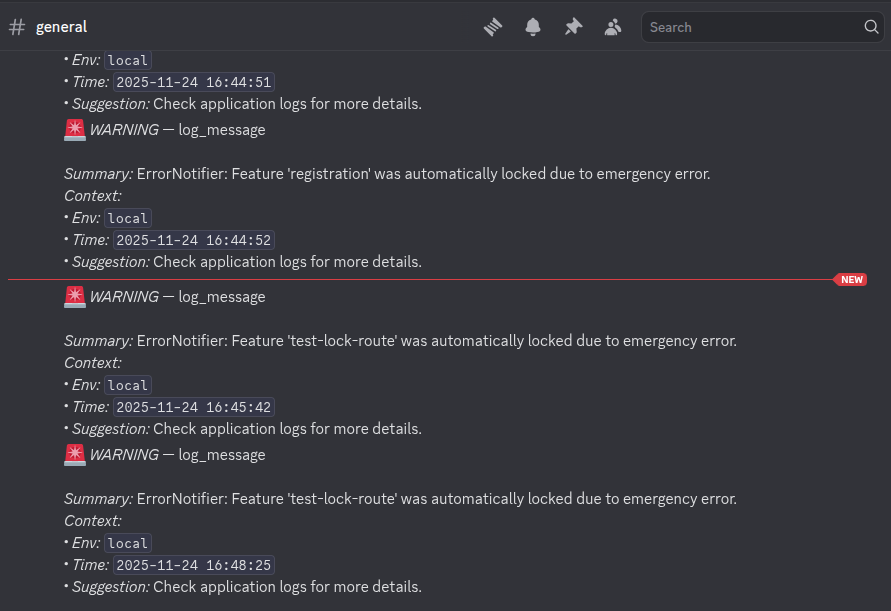Open the Threads panel

point(493,27)
